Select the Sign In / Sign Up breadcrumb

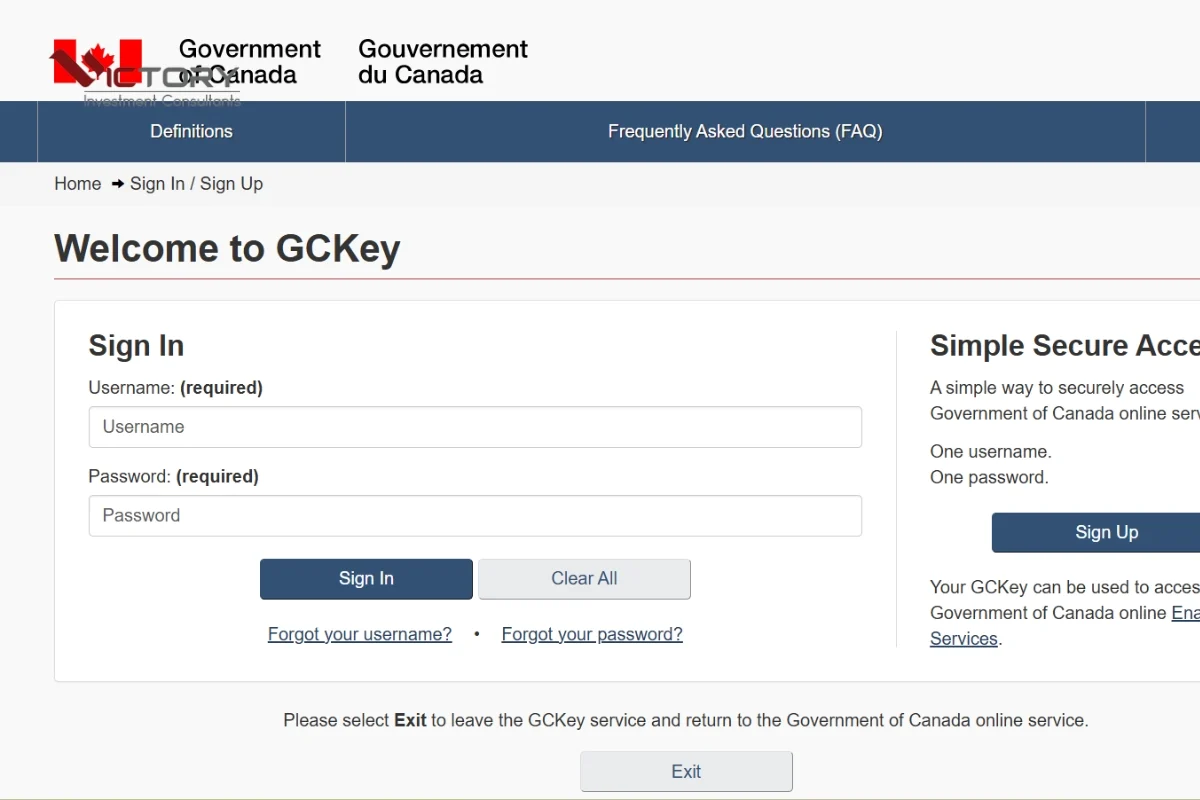tap(197, 184)
